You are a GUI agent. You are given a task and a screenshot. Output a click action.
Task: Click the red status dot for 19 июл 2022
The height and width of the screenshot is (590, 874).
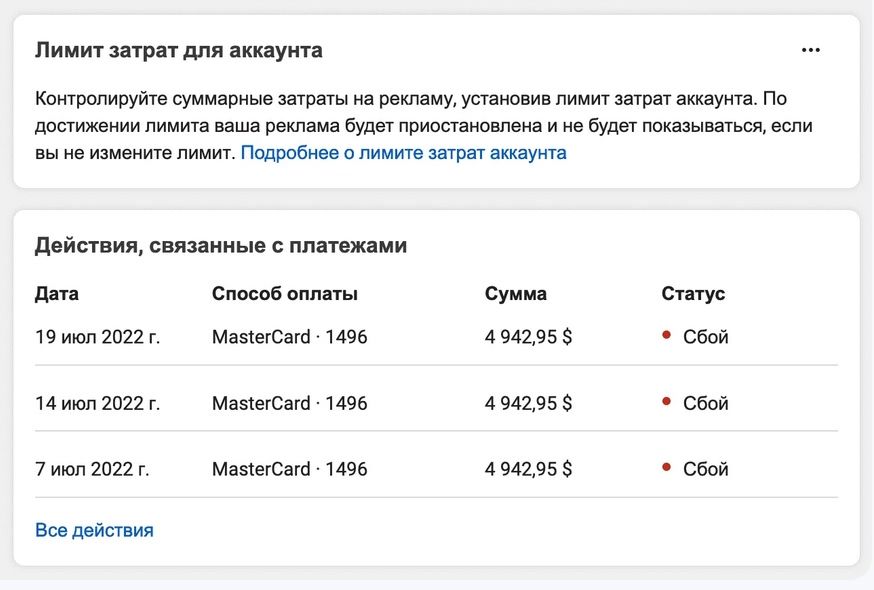pyautogui.click(x=666, y=335)
